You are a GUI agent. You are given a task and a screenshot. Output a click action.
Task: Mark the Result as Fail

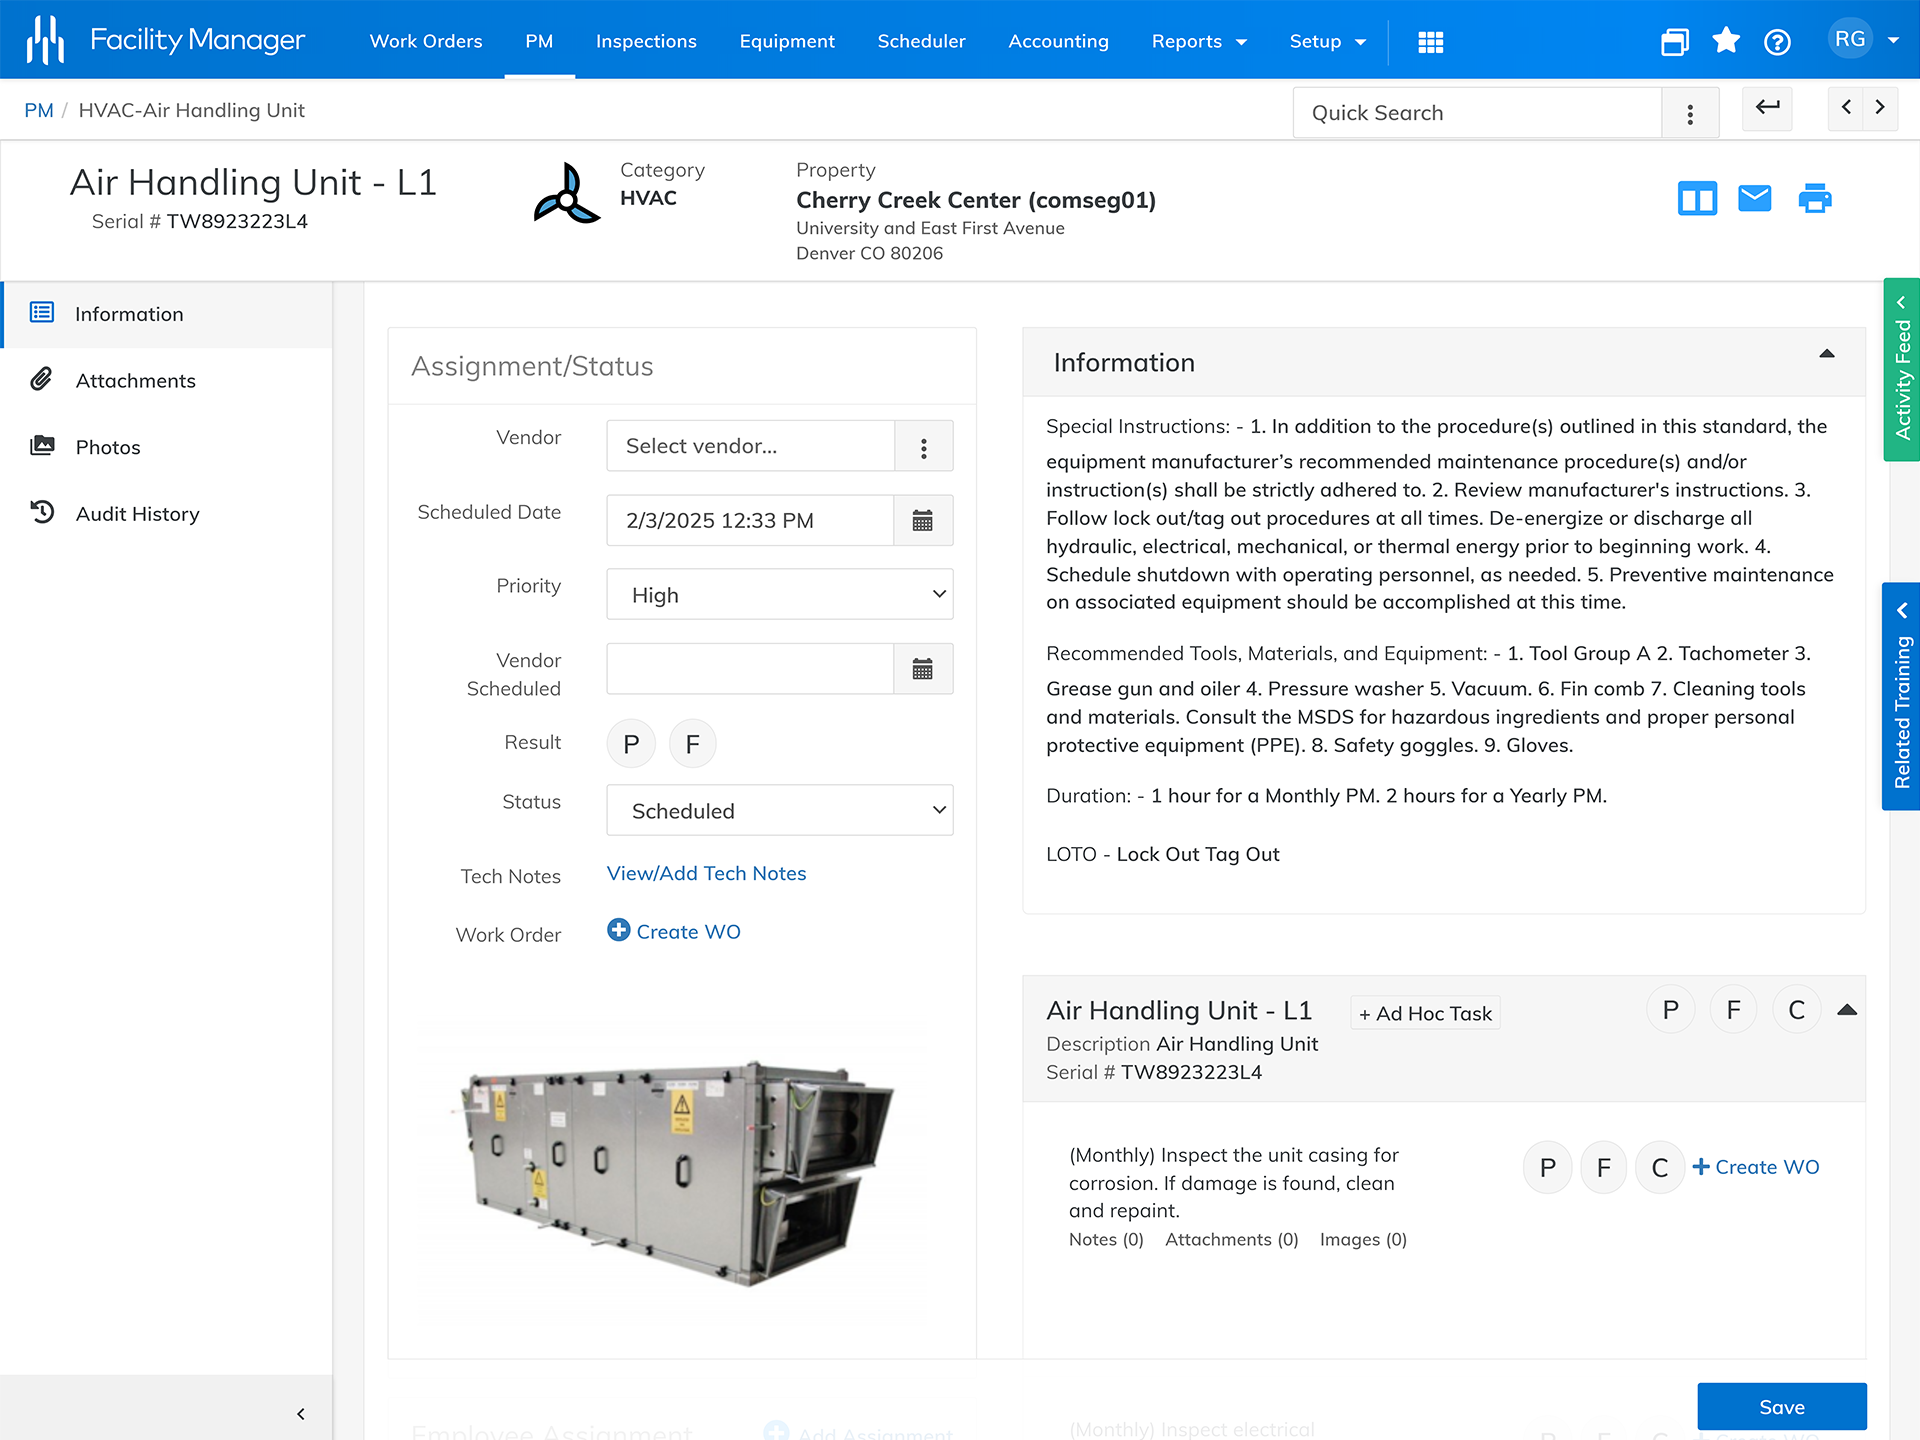click(692, 743)
